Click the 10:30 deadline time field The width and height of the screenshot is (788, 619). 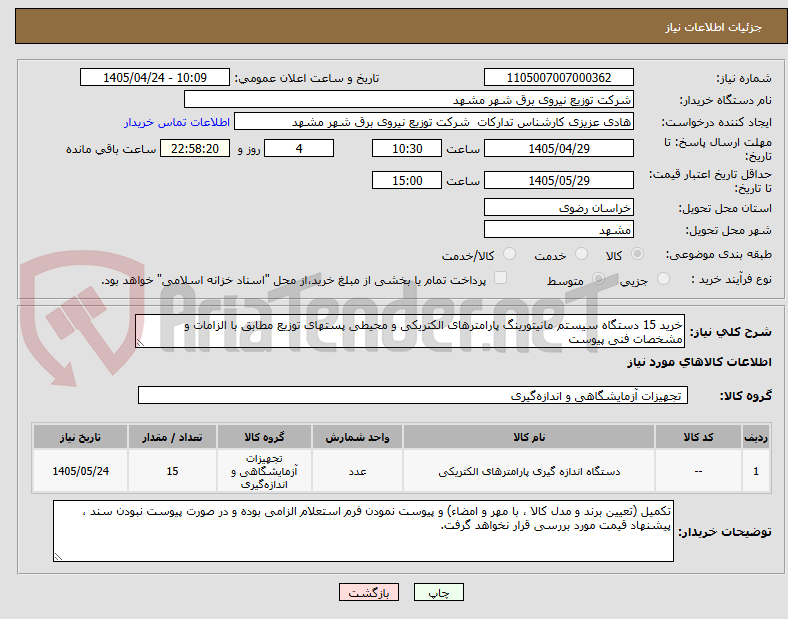coord(407,148)
